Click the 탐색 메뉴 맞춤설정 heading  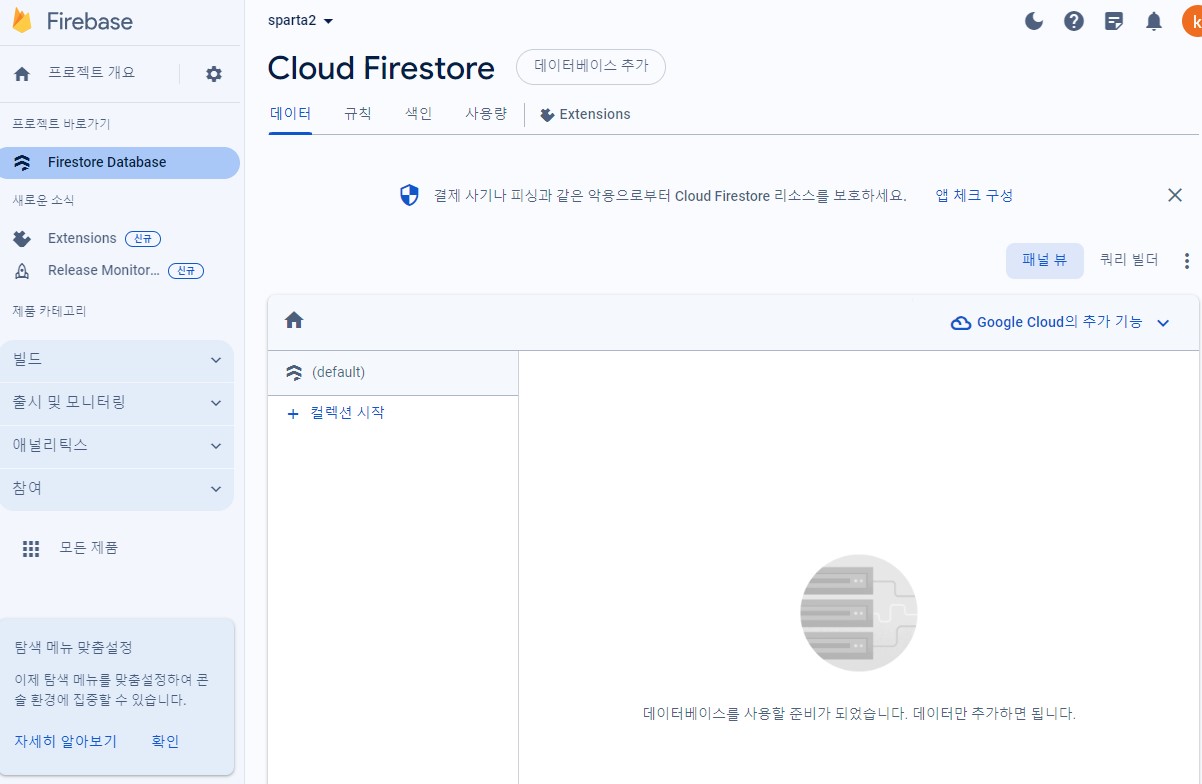click(73, 647)
